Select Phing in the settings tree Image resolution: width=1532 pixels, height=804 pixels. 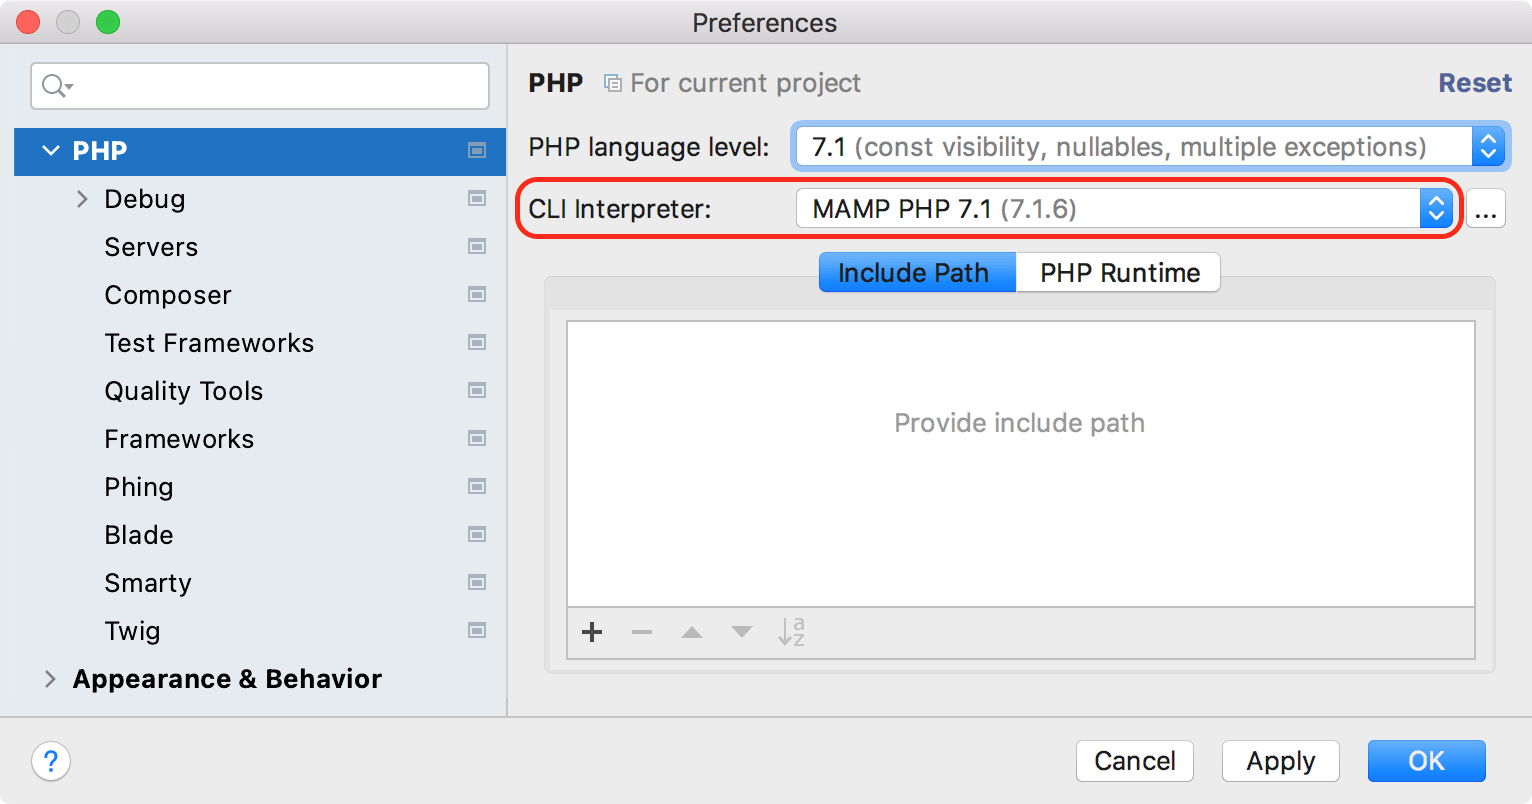(x=139, y=487)
